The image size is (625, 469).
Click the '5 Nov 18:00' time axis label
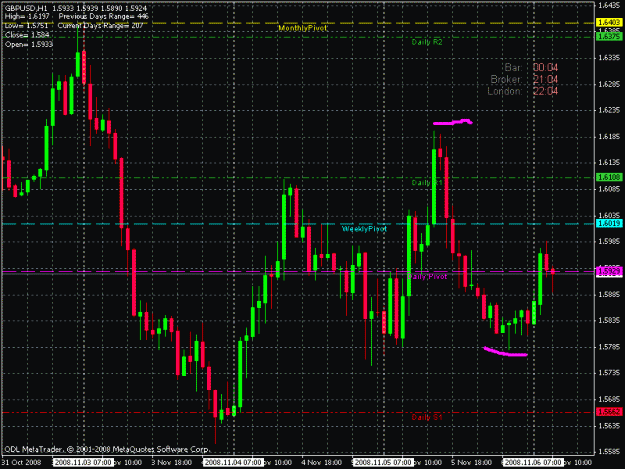(471, 463)
